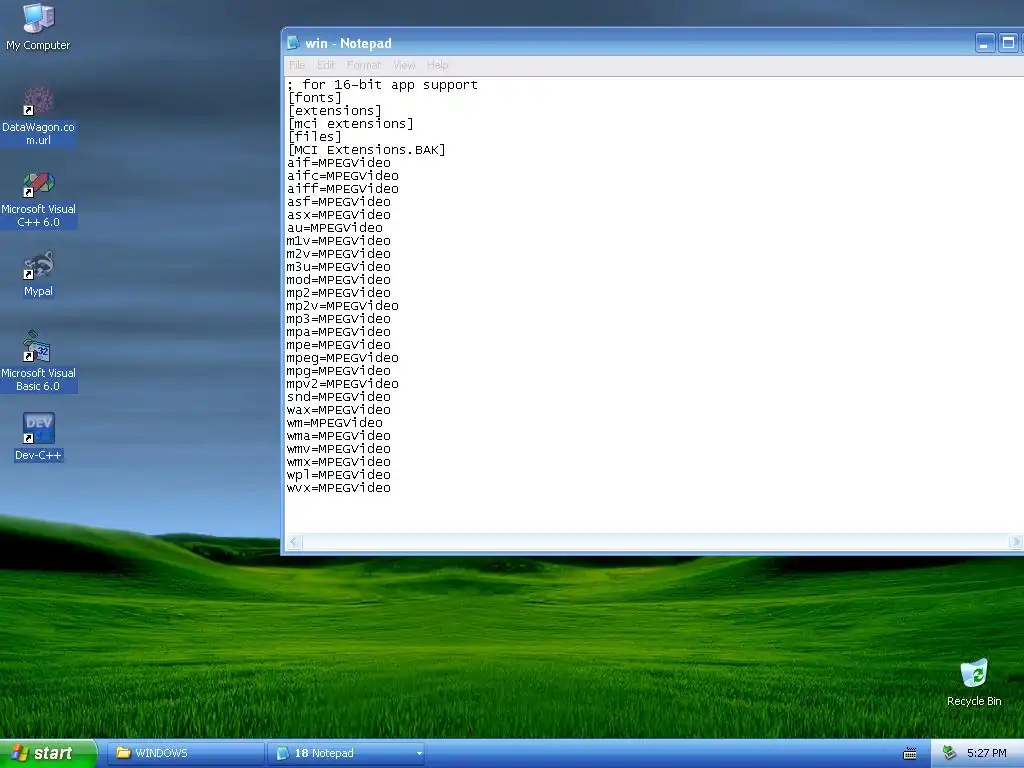
Task: Click the safely remove hardware tray icon
Action: (x=949, y=753)
